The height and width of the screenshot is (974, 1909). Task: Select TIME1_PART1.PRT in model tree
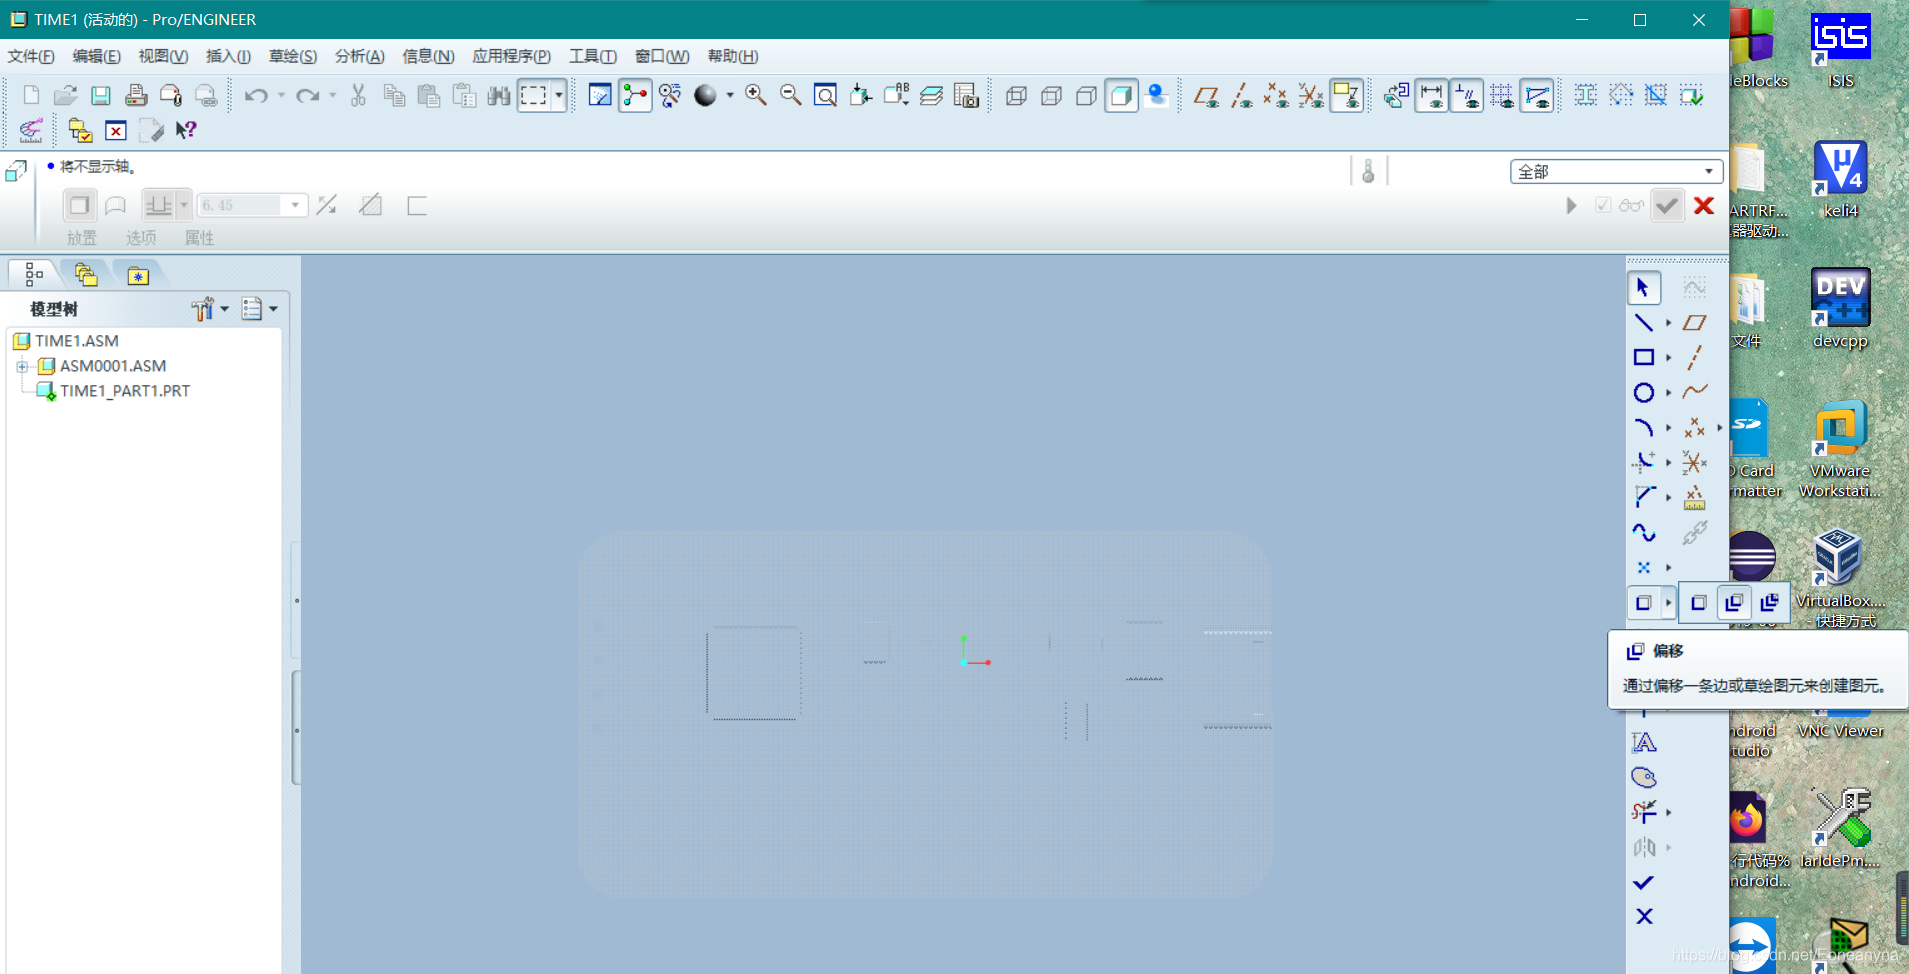[124, 391]
